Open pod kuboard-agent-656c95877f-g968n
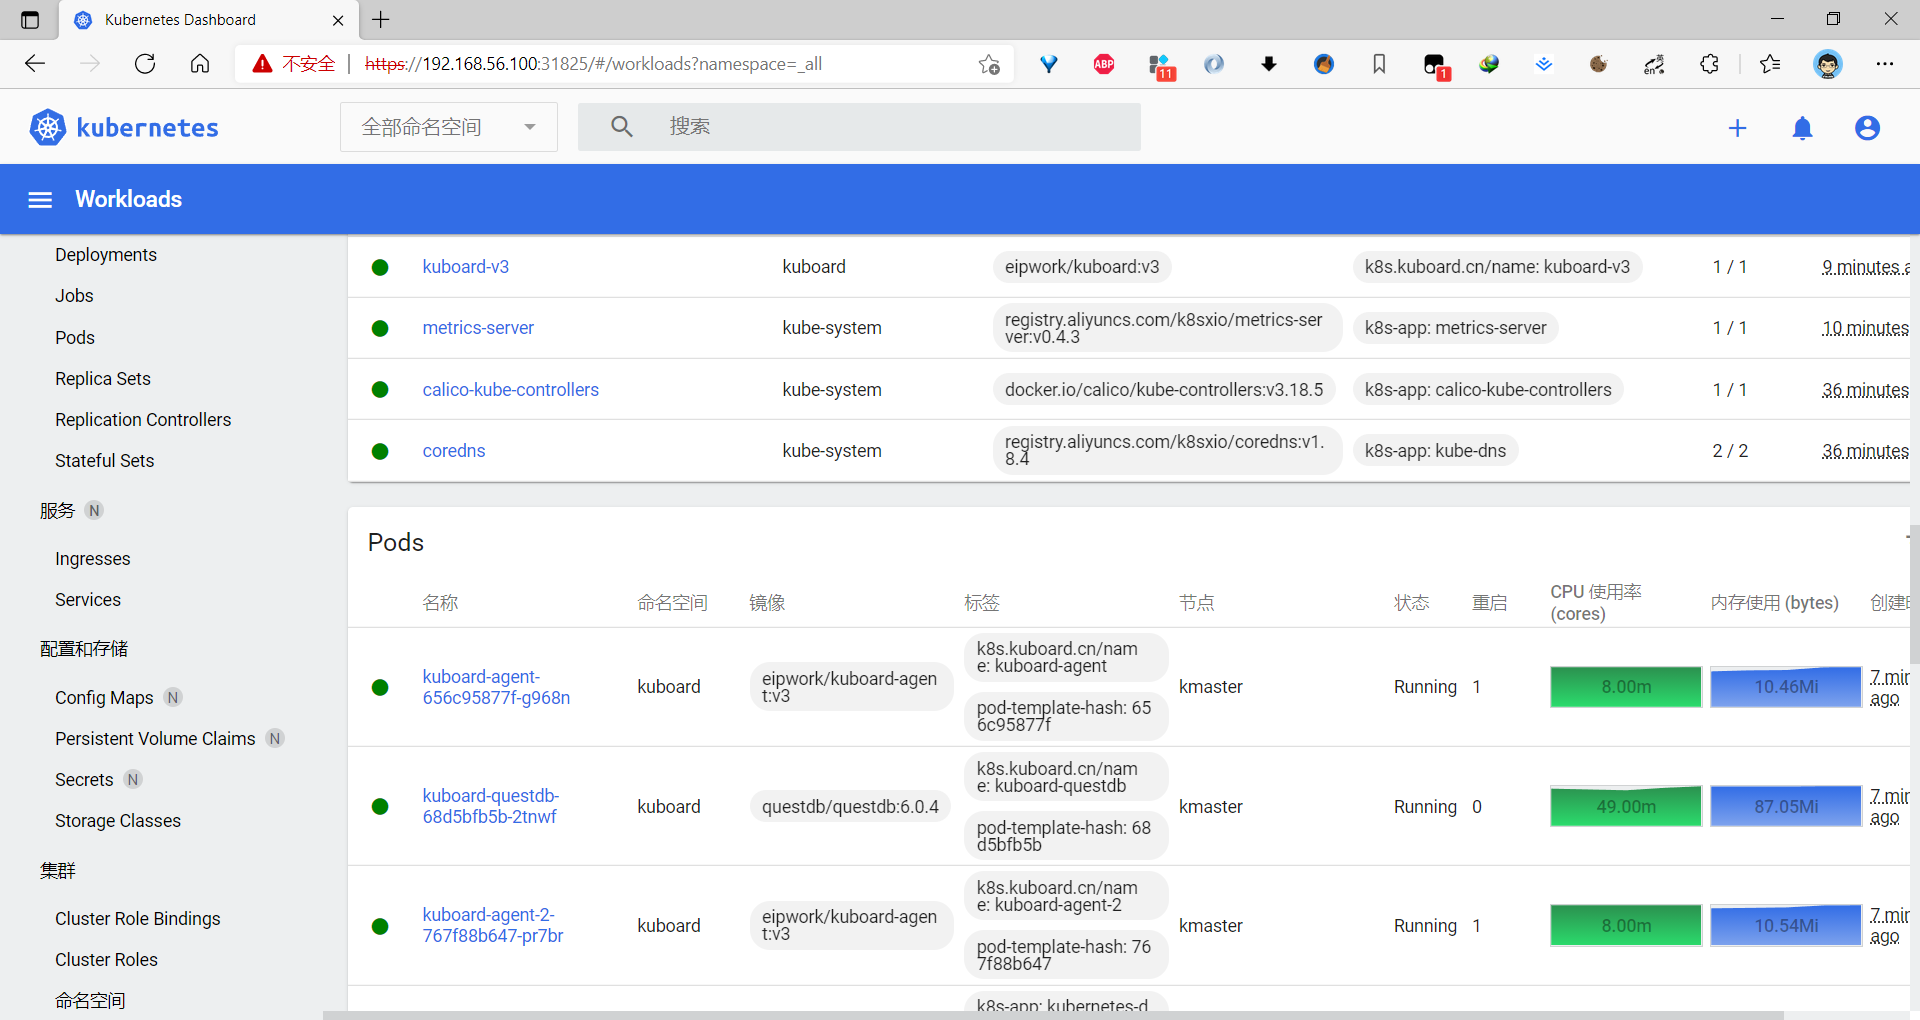 pyautogui.click(x=496, y=687)
